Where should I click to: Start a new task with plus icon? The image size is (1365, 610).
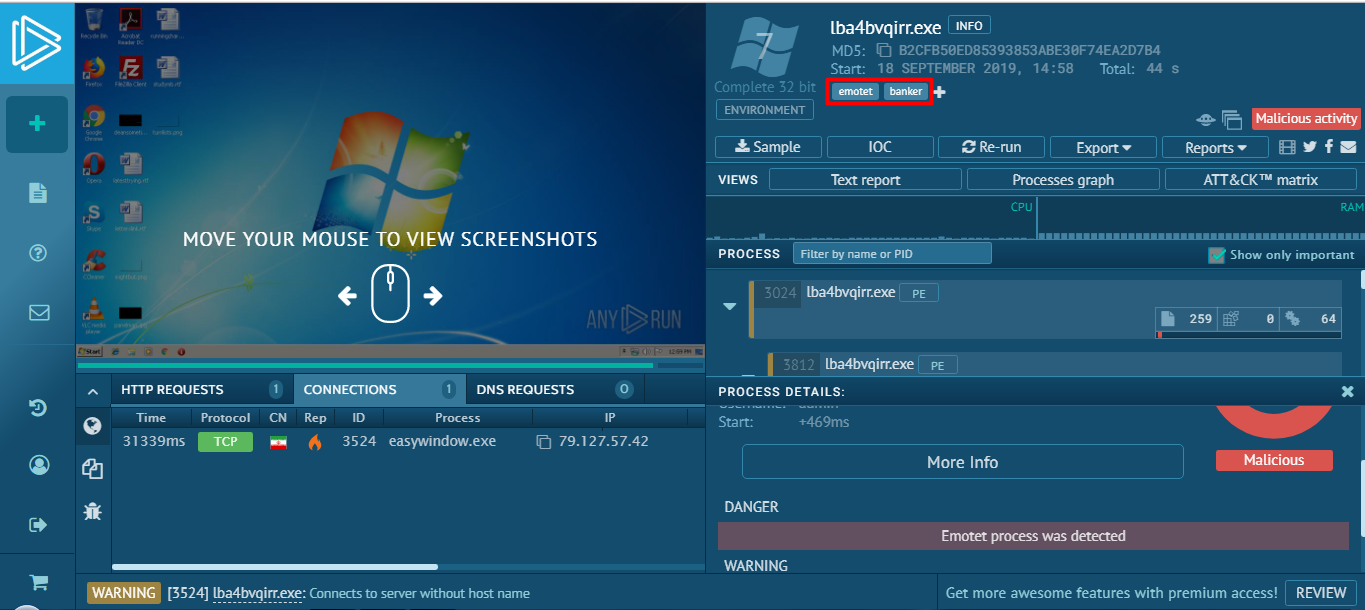pos(37,124)
